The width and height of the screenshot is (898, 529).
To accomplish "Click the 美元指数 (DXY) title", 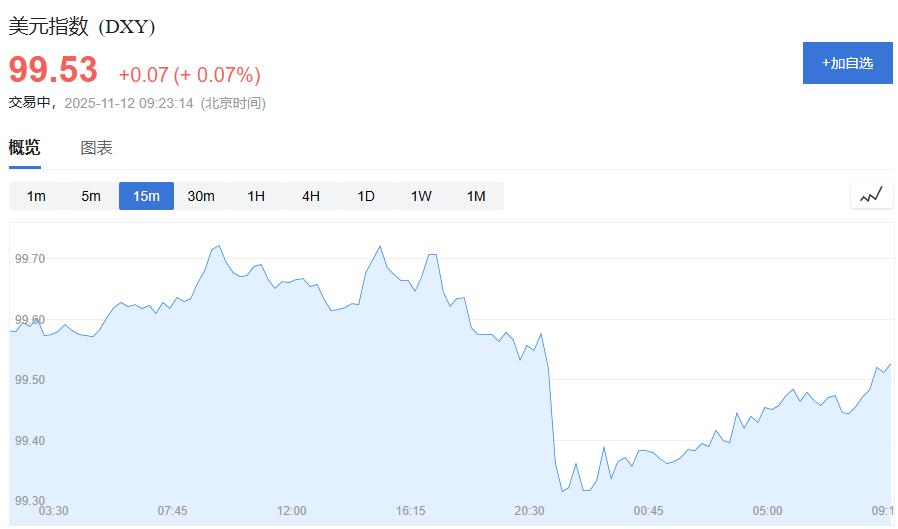I will (82, 27).
